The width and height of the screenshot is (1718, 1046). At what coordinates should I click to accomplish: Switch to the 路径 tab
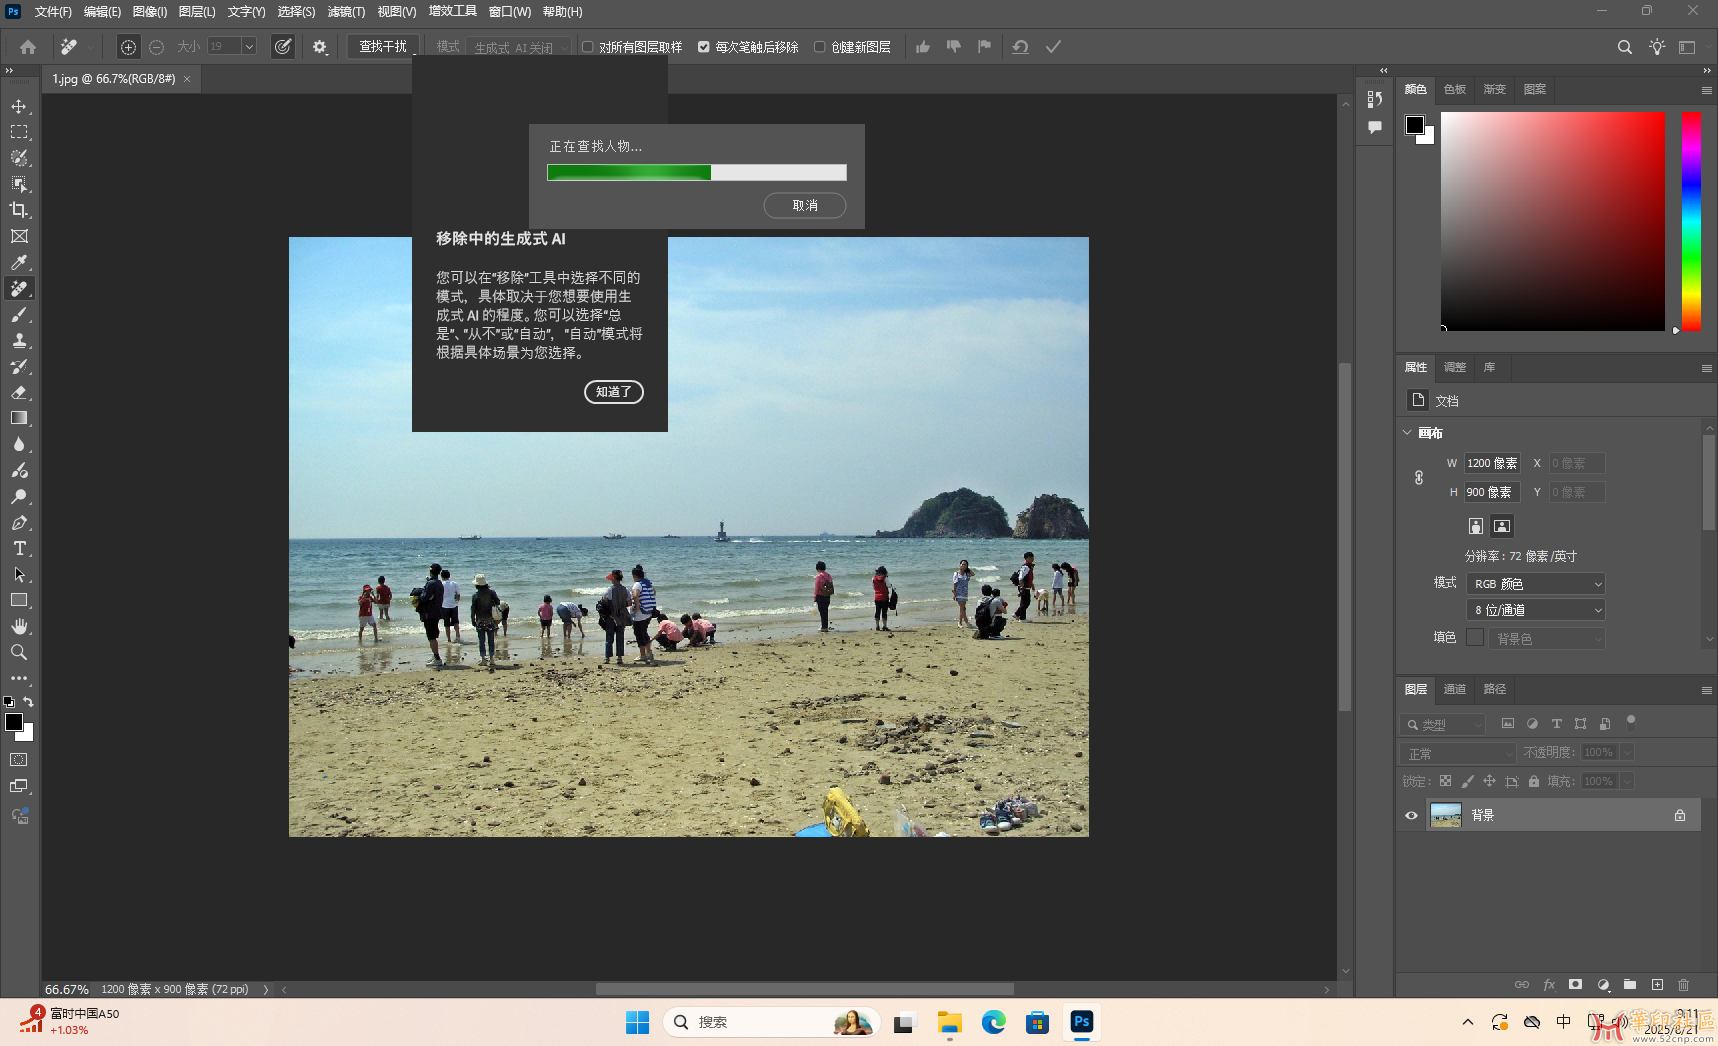[1495, 689]
